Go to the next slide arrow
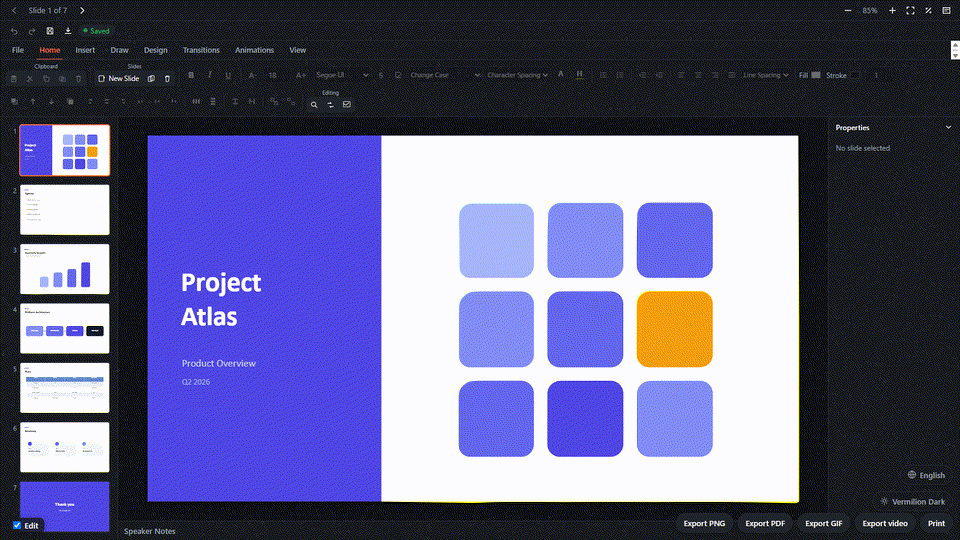 point(82,10)
